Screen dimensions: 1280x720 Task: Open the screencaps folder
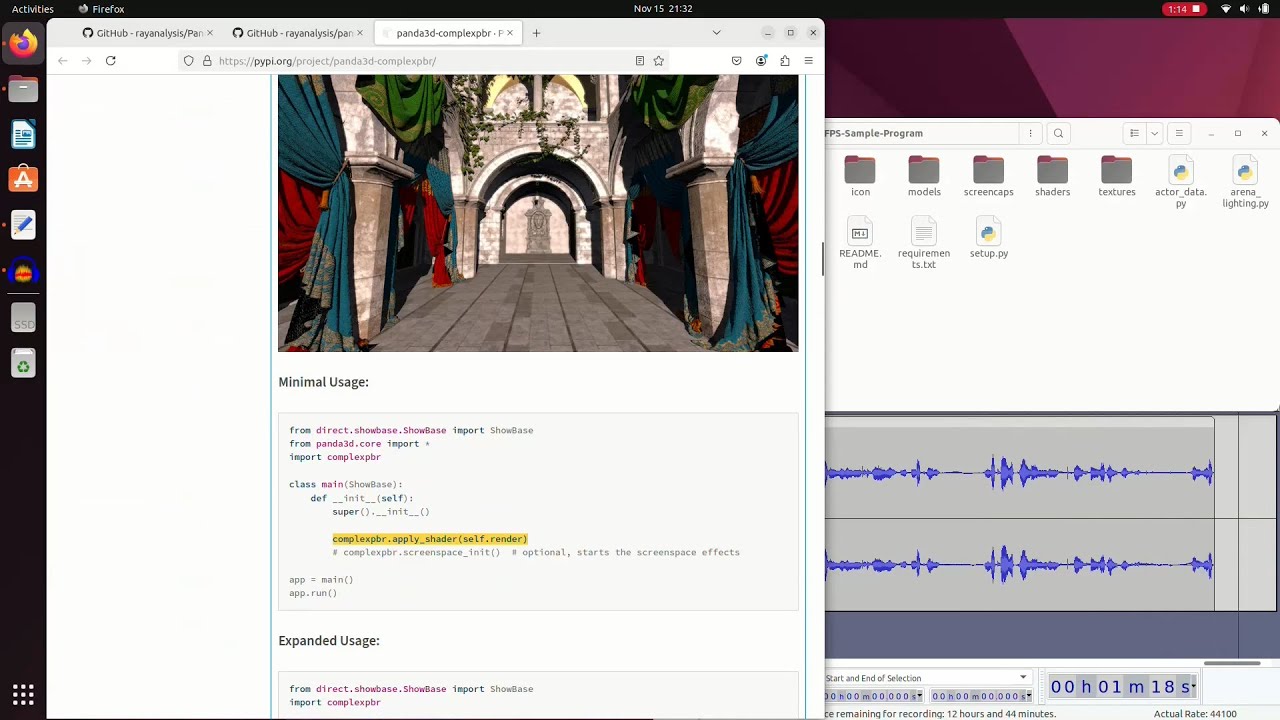(988, 177)
